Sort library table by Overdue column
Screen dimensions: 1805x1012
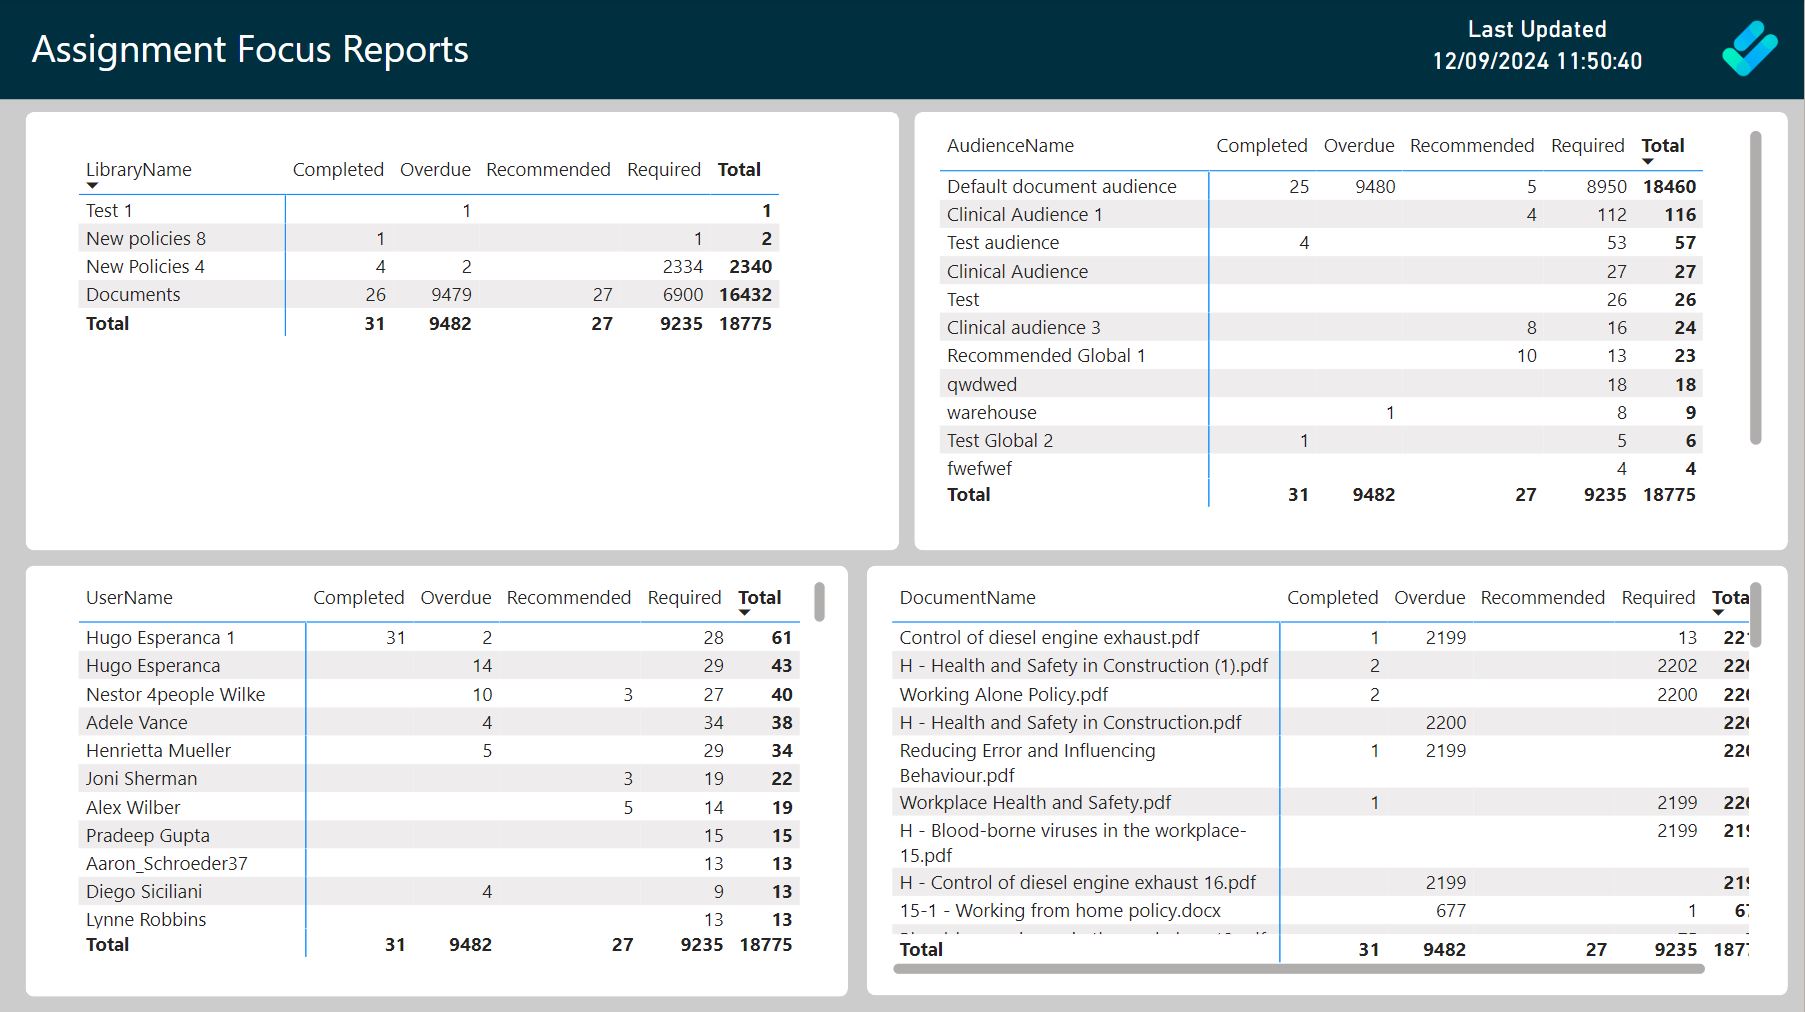click(x=435, y=170)
